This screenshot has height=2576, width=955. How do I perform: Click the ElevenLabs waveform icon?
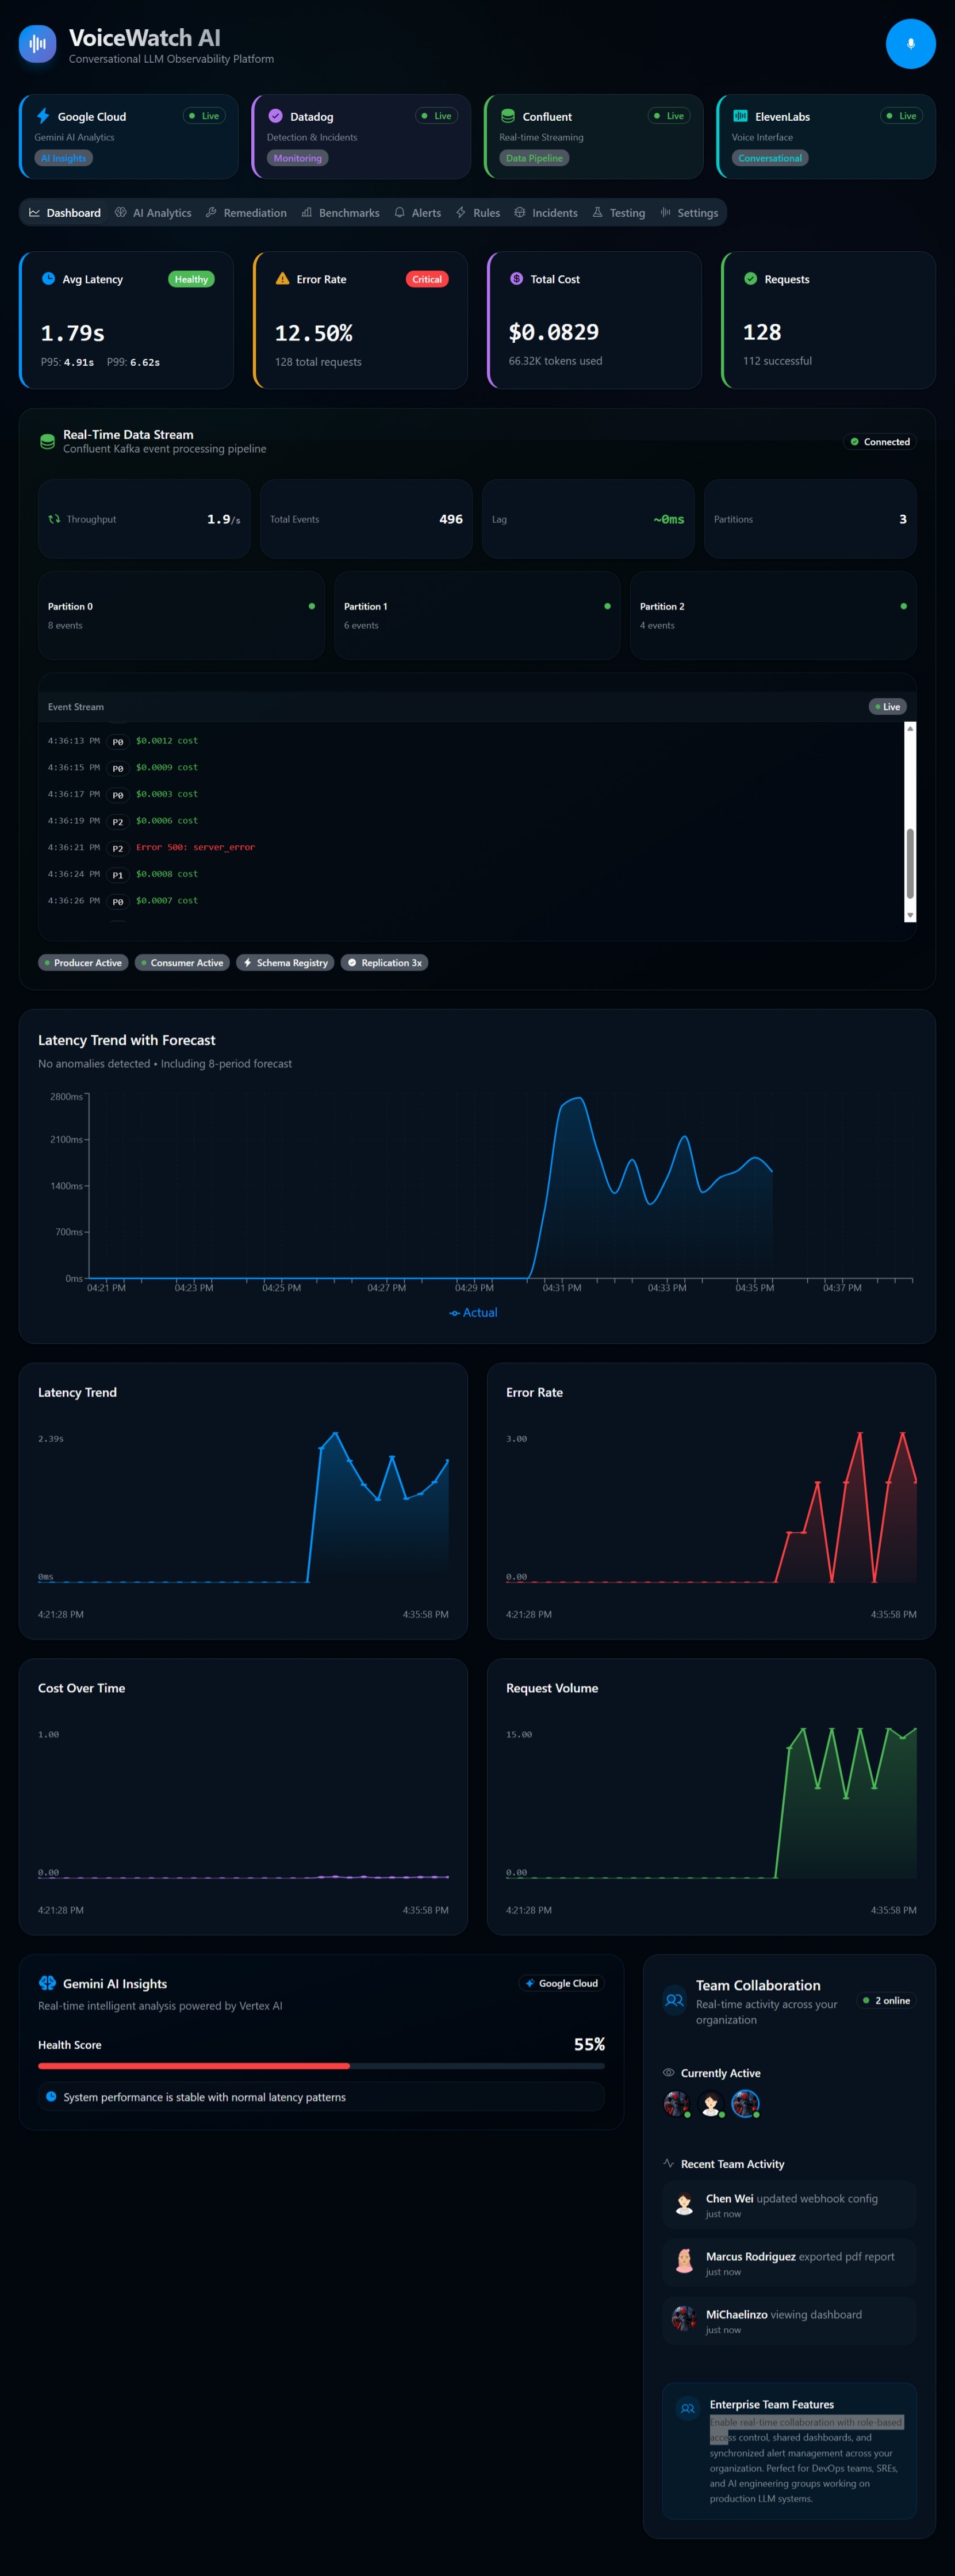tap(740, 116)
